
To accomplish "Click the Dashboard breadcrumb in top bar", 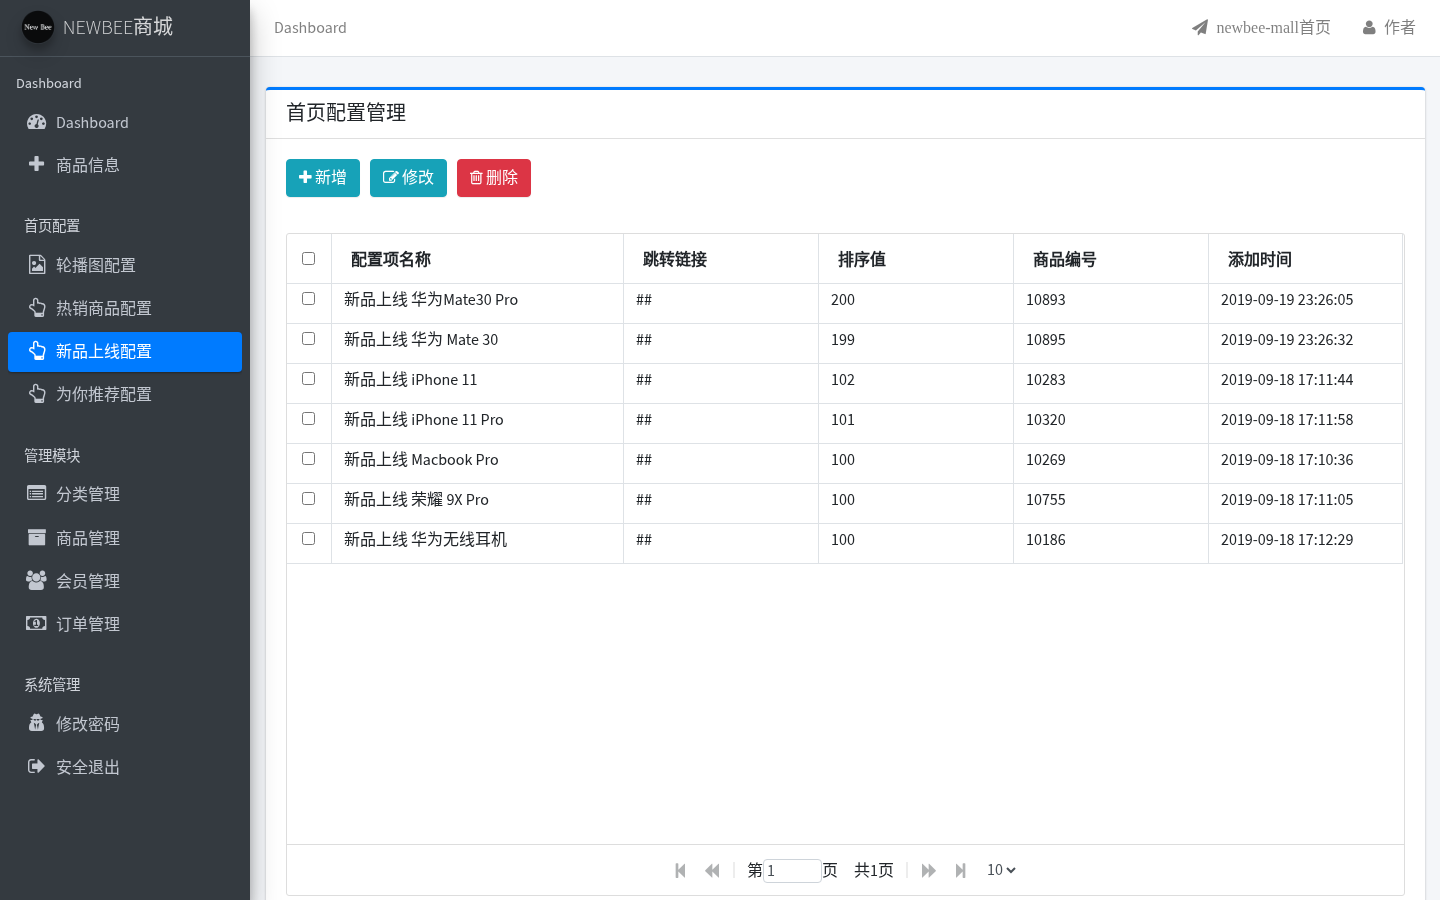I will coord(310,28).
